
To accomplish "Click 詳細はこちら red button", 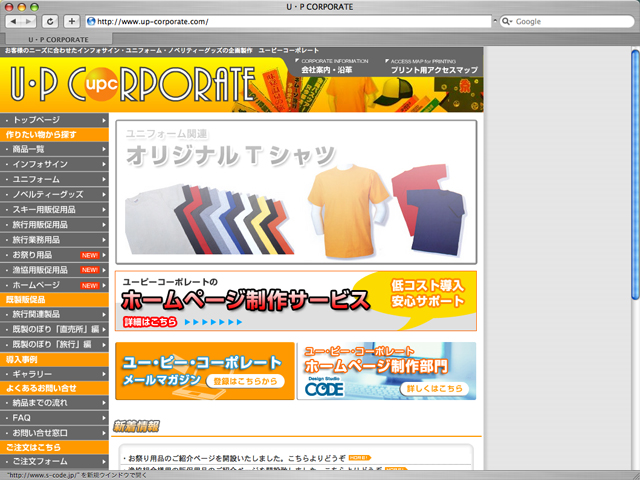I will click(x=150, y=322).
